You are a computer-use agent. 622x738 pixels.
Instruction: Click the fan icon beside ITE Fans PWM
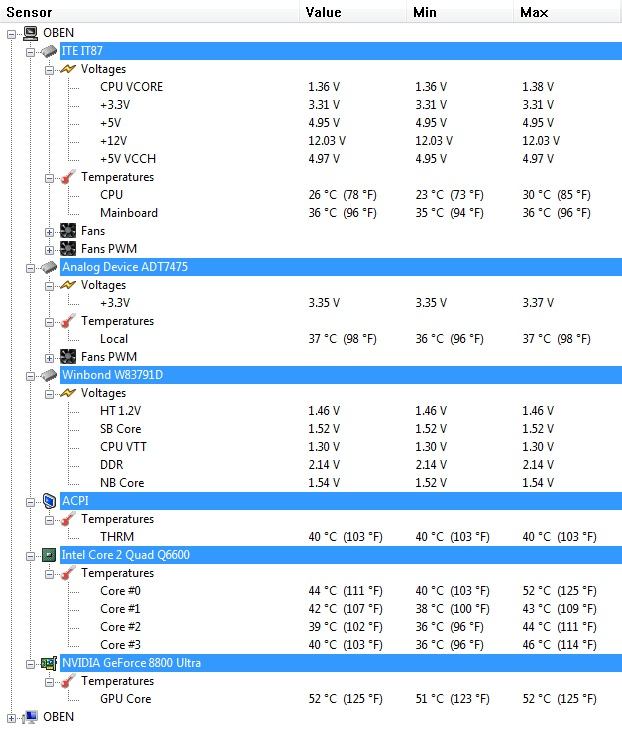[68, 249]
